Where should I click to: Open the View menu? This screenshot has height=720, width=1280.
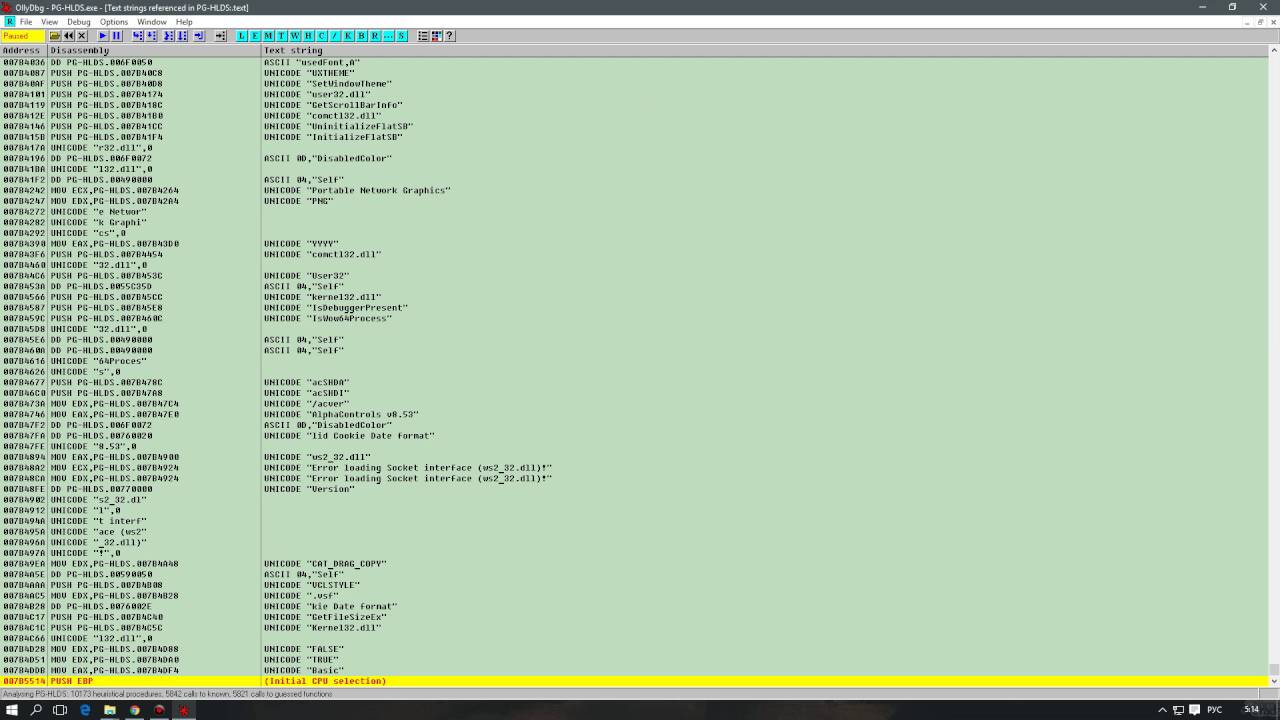(49, 21)
